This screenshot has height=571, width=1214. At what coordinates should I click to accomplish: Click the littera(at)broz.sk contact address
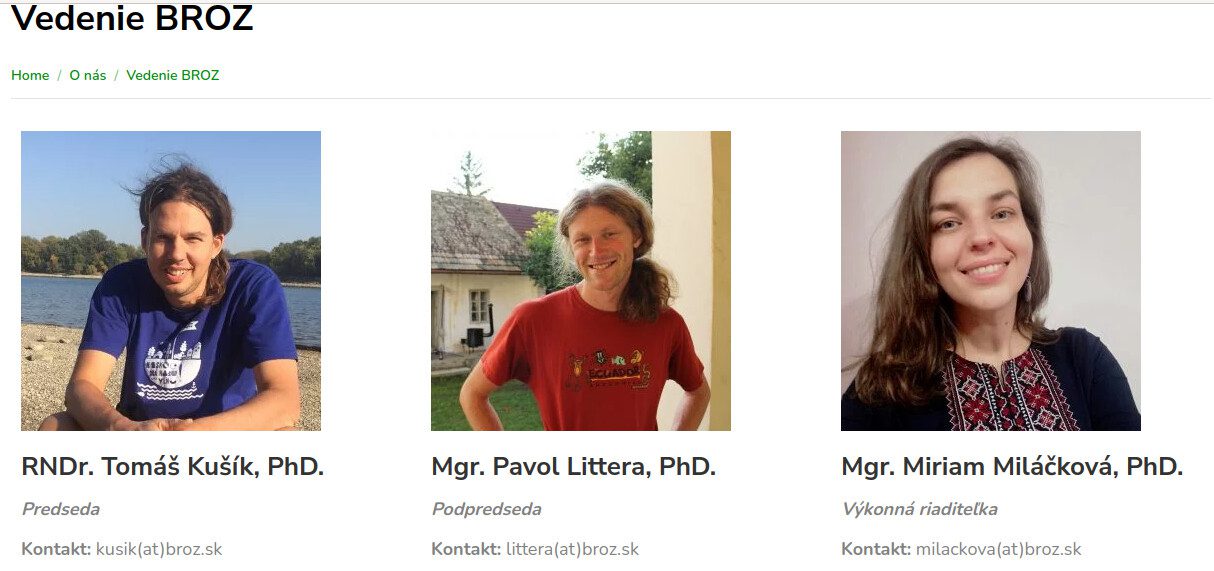pyautogui.click(x=572, y=549)
